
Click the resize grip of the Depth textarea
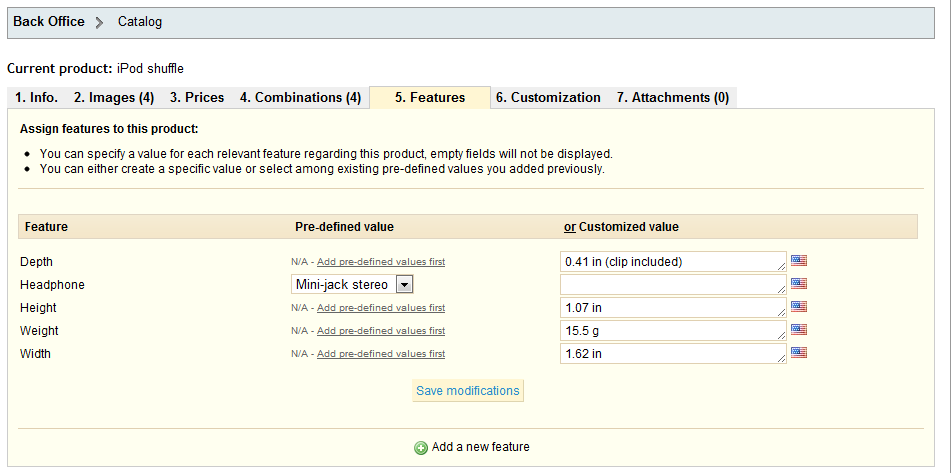point(781,267)
